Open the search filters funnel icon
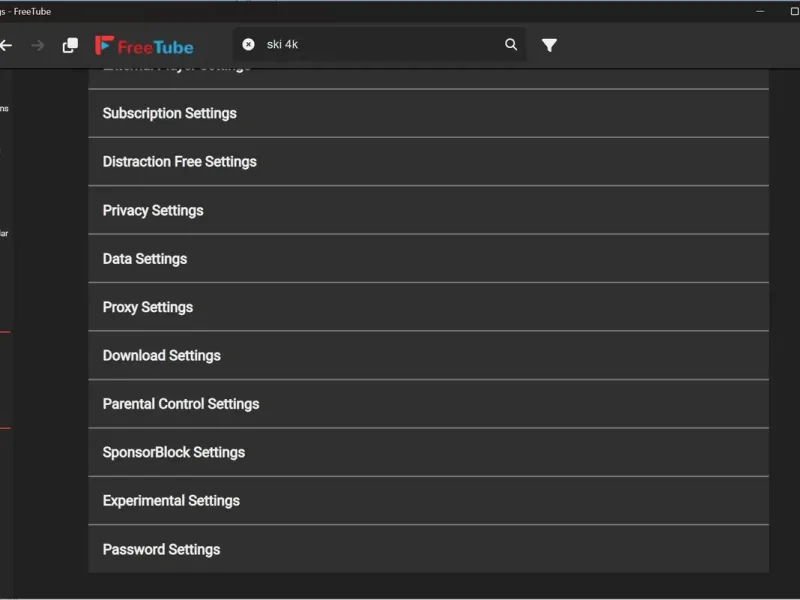The height and width of the screenshot is (600, 800). [549, 45]
